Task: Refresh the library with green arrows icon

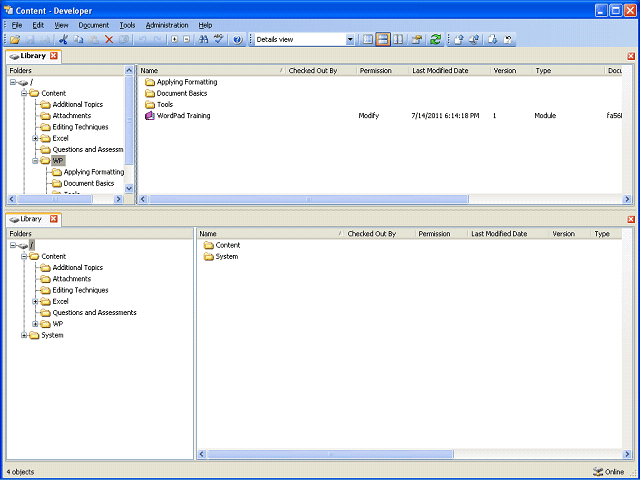Action: click(436, 40)
